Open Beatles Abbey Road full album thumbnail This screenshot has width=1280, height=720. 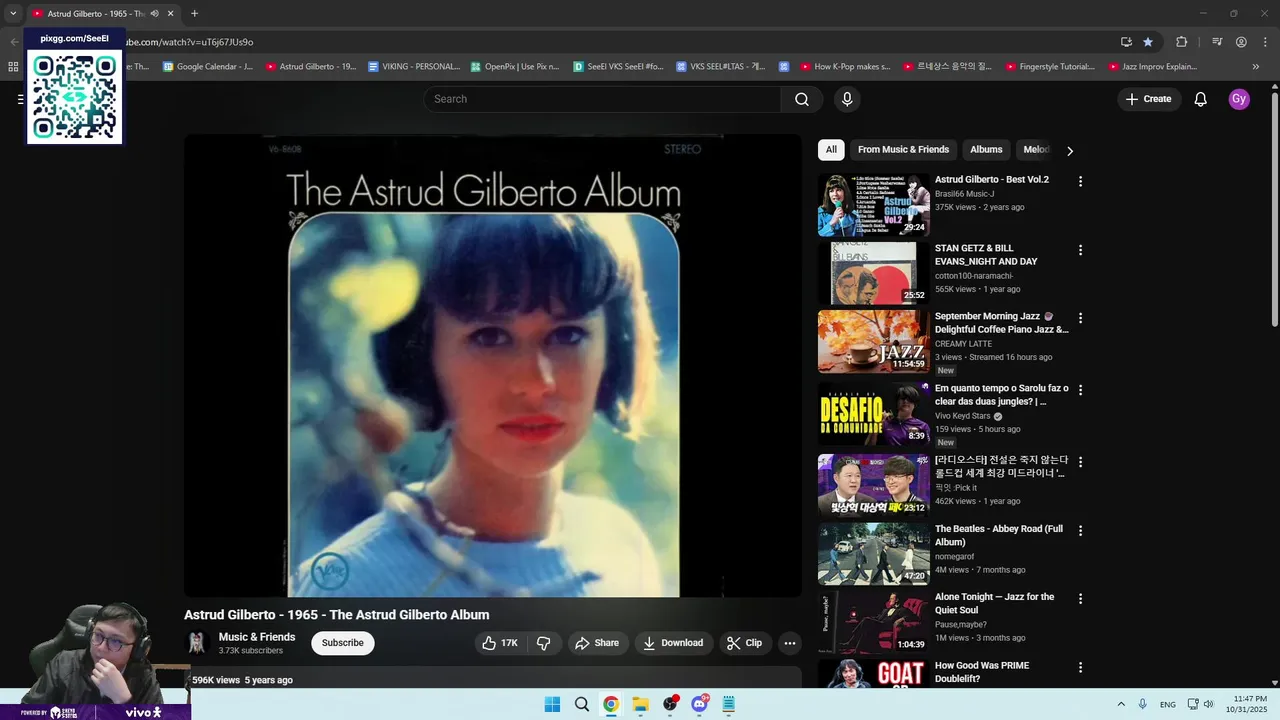click(874, 553)
